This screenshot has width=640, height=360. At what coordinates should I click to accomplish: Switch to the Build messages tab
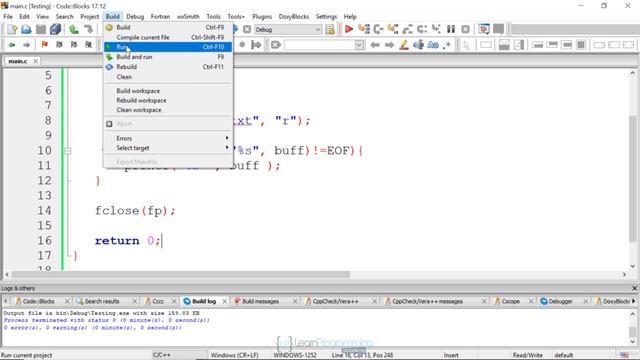pyautogui.click(x=260, y=301)
